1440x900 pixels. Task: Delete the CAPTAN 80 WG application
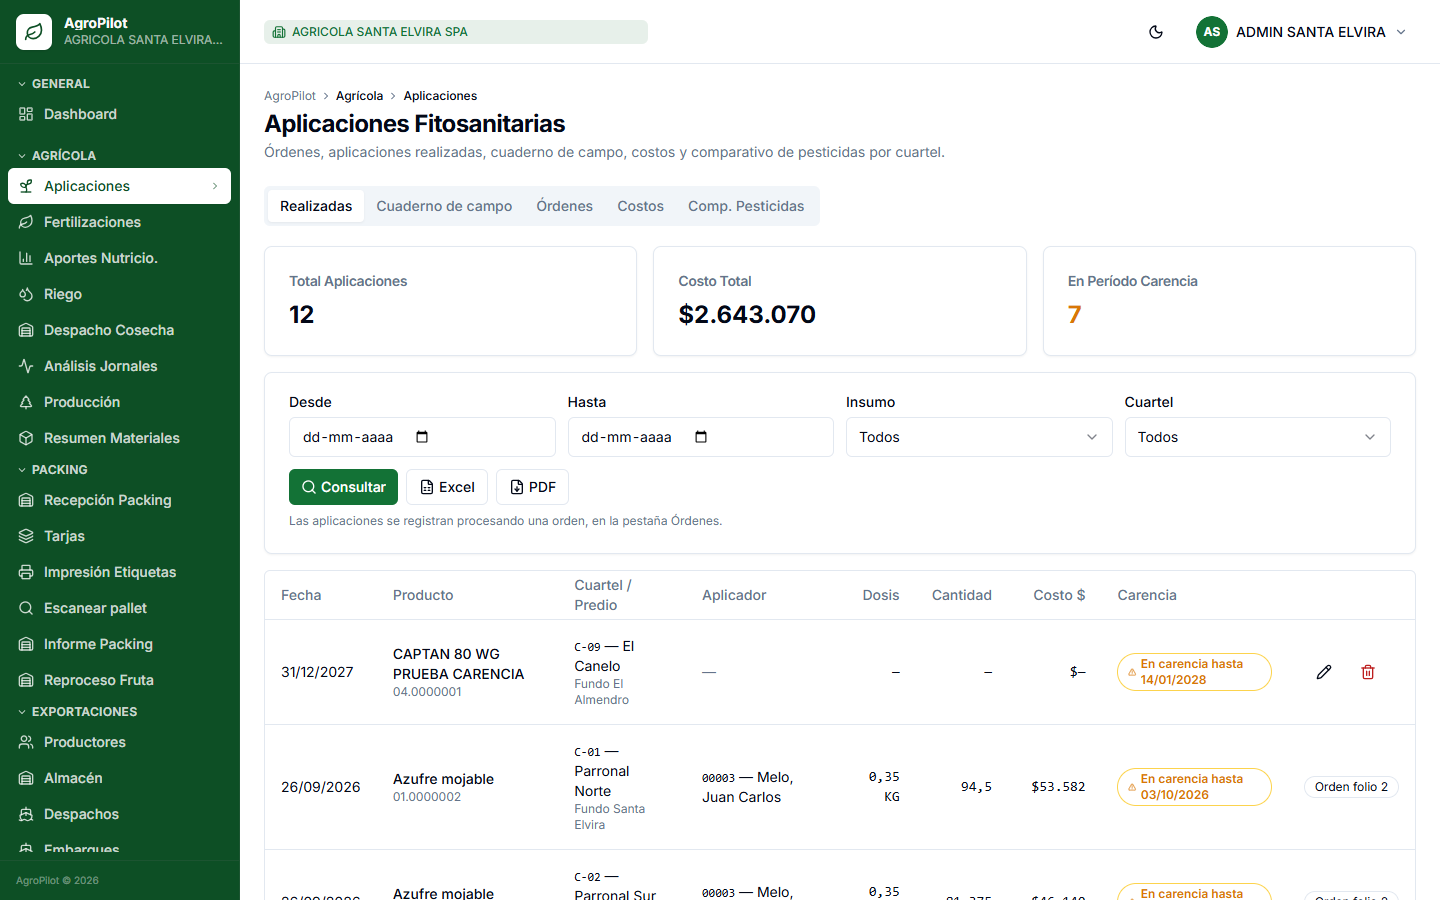point(1368,672)
